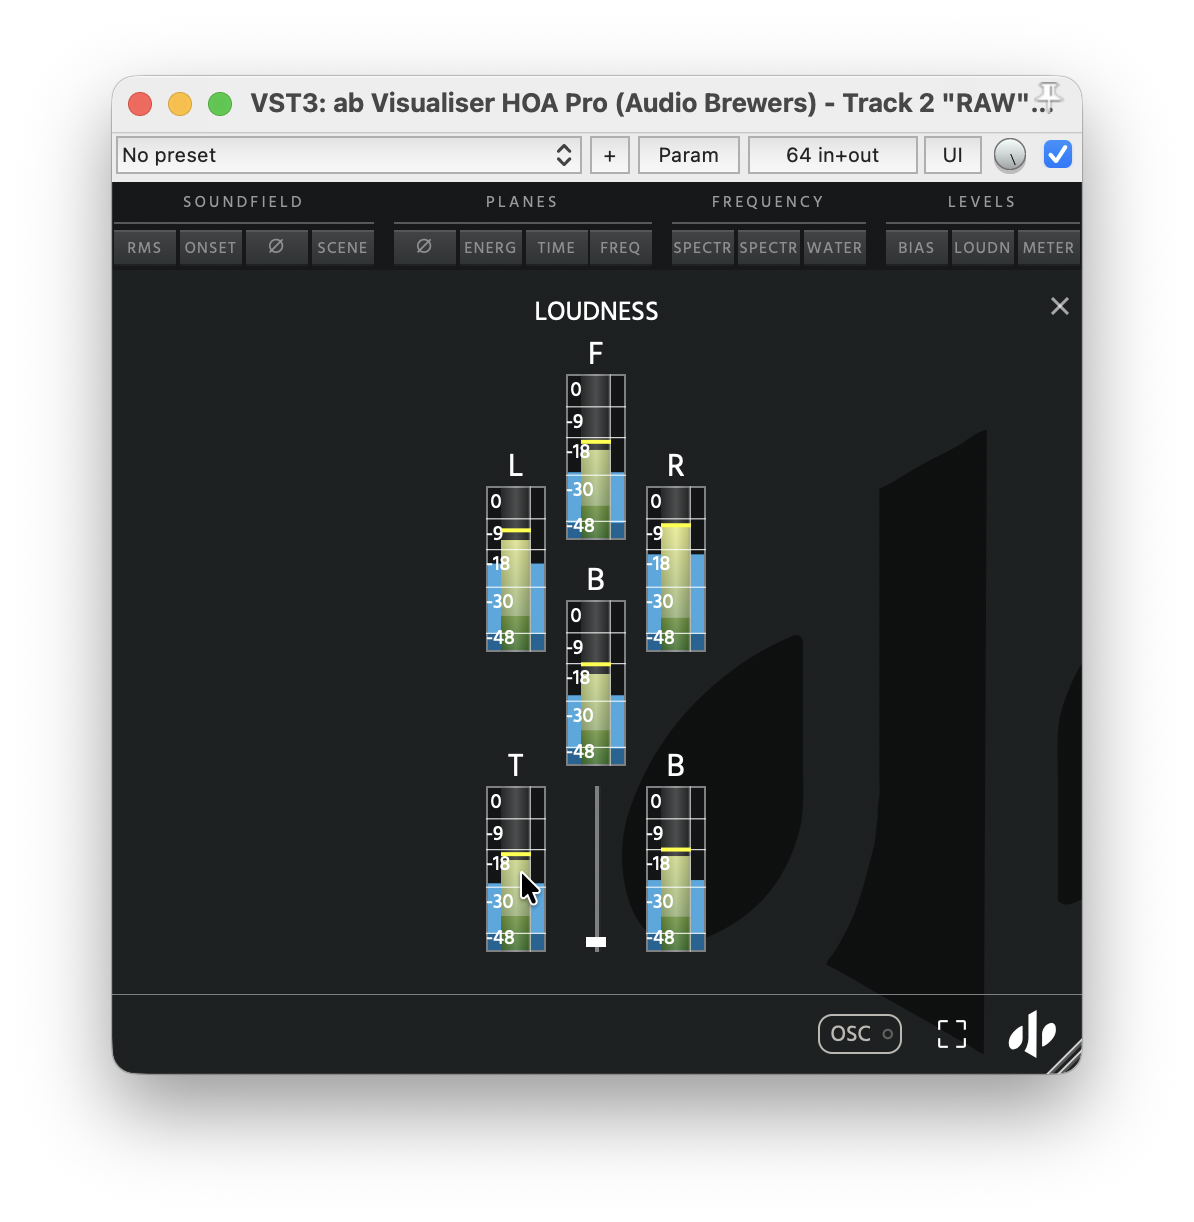The height and width of the screenshot is (1222, 1194).
Task: Click the F front loudness meter
Action: coord(596,457)
